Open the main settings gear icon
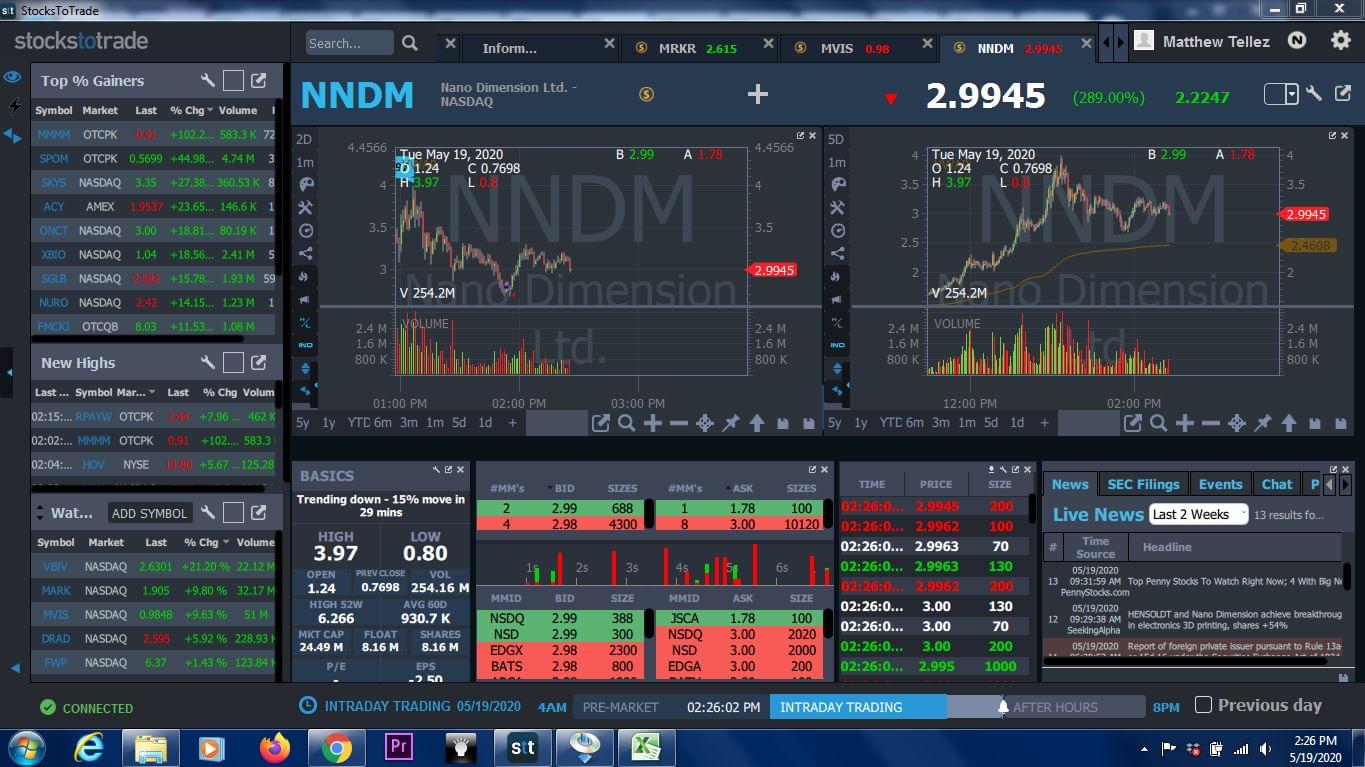This screenshot has height=767, width=1365. point(1341,41)
